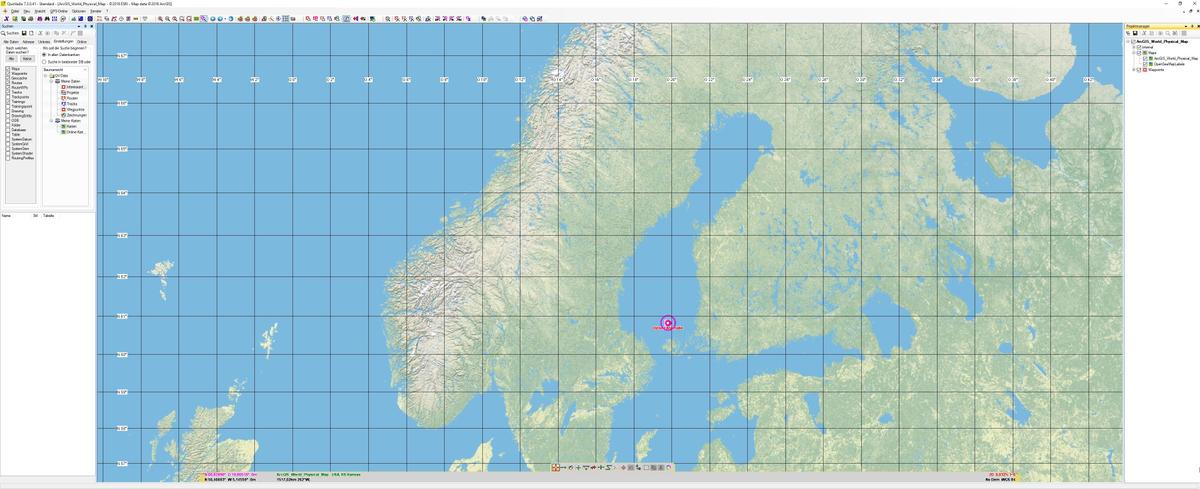This screenshot has height=489, width=1200.
Task: Collapse the Maps node in Projektmanager
Action: tap(1133, 53)
